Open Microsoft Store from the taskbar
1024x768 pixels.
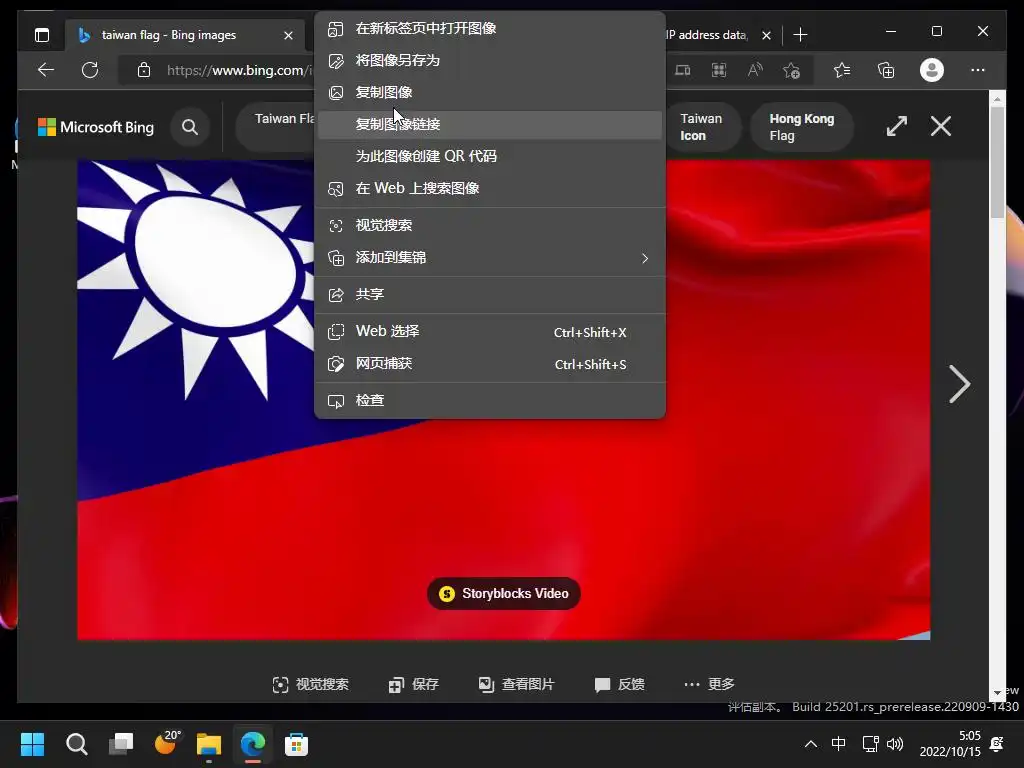tap(296, 744)
